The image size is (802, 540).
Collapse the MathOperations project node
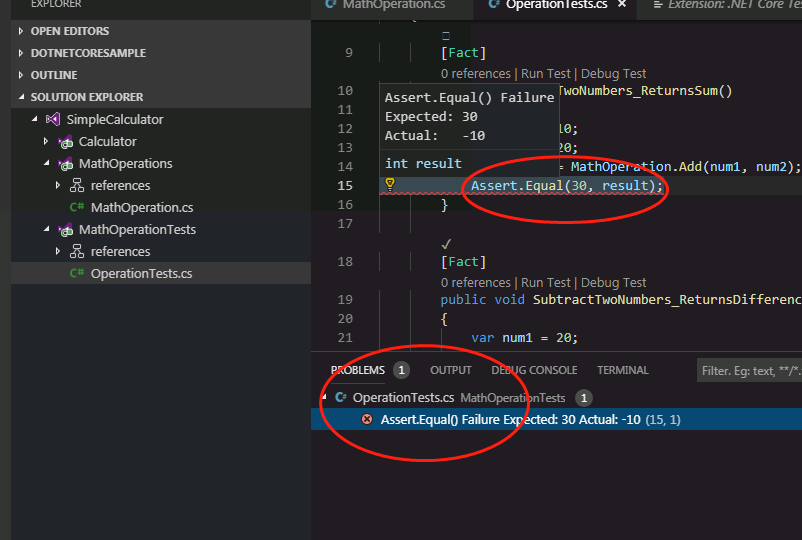click(47, 163)
